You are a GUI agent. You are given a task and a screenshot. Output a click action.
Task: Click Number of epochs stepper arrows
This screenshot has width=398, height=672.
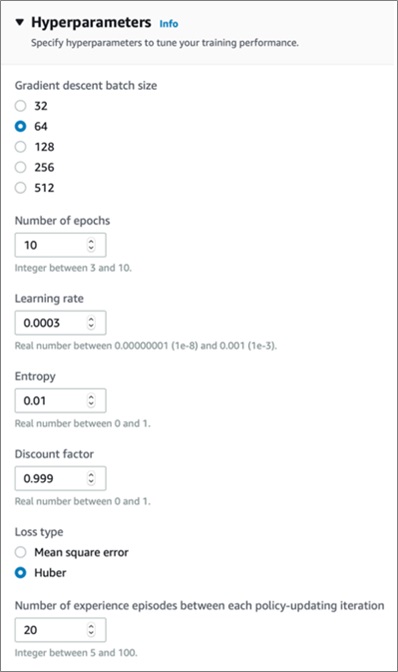coord(91,245)
